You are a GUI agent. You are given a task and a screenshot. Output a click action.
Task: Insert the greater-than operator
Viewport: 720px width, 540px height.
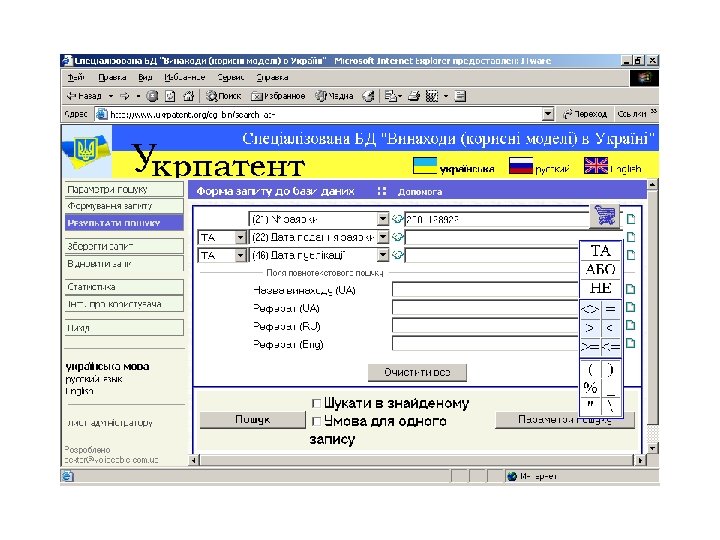coord(591,328)
